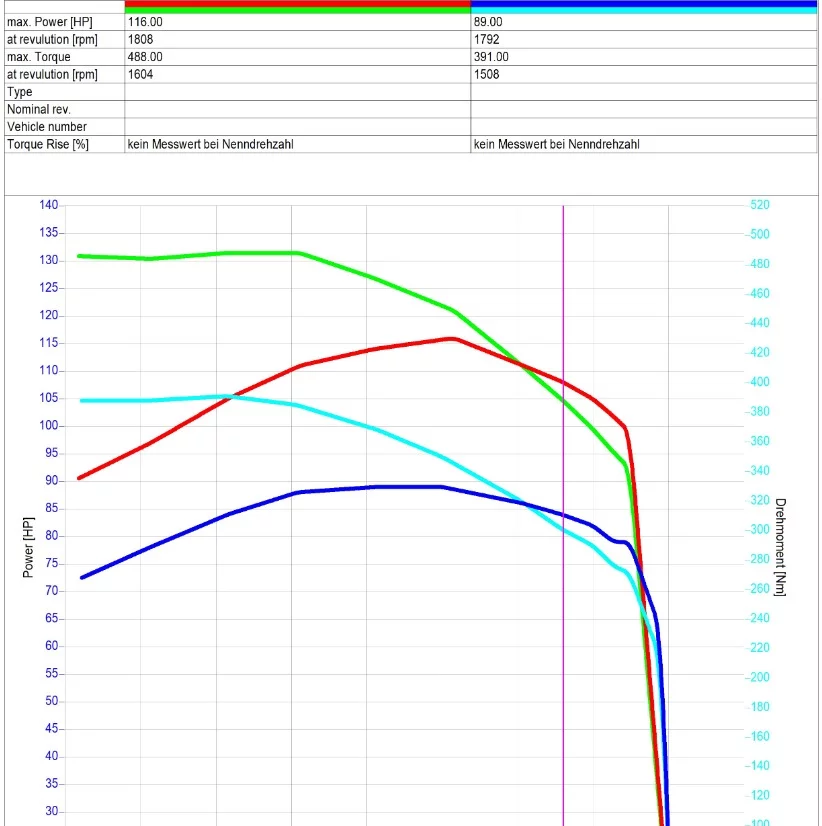Click the empty Nominal rev. field in first column
Viewport: 822px width, 826px height.
pyautogui.click(x=297, y=109)
